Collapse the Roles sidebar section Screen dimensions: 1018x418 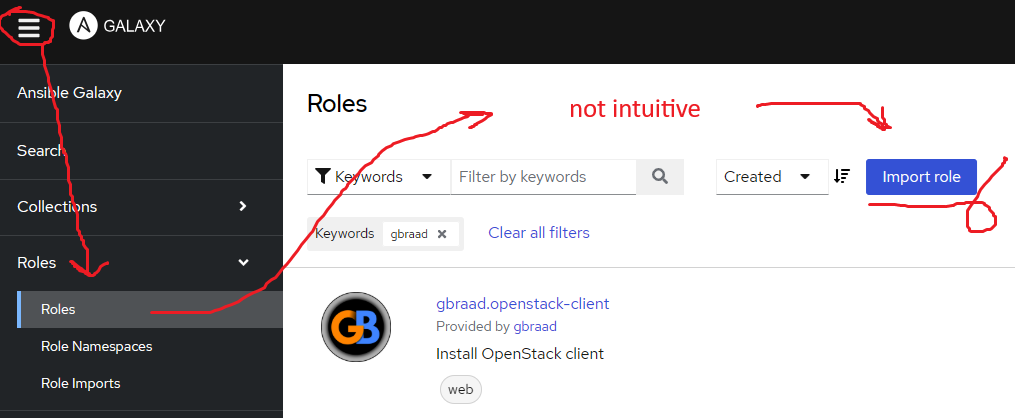[x=142, y=263]
